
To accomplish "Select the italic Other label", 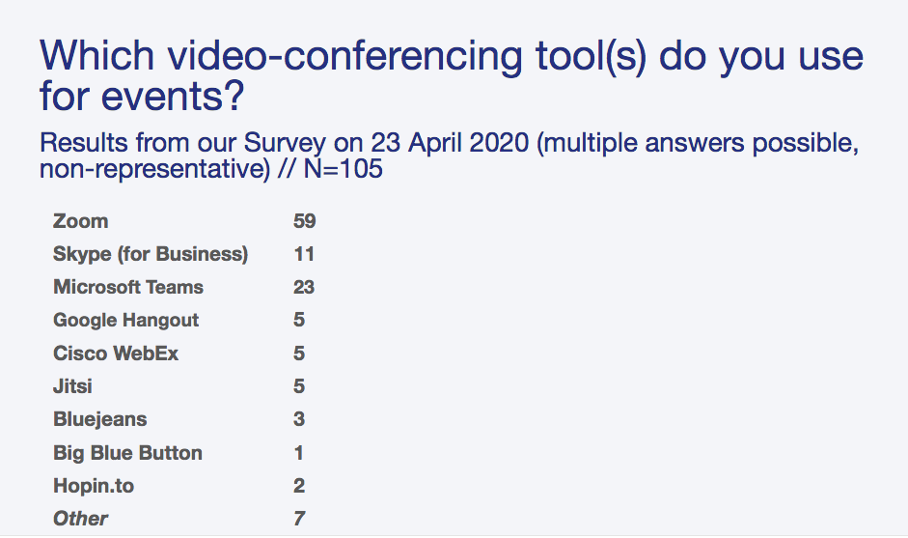I will coord(80,518).
